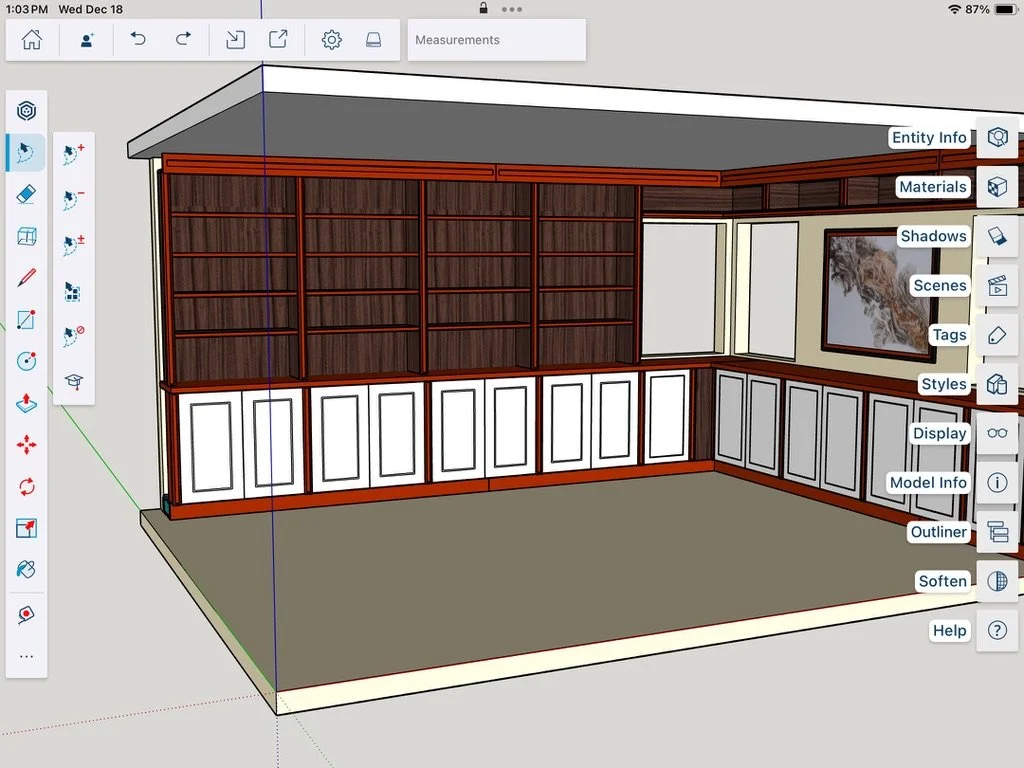
Task: Open the tool instructor graduation cap
Action: (x=74, y=381)
